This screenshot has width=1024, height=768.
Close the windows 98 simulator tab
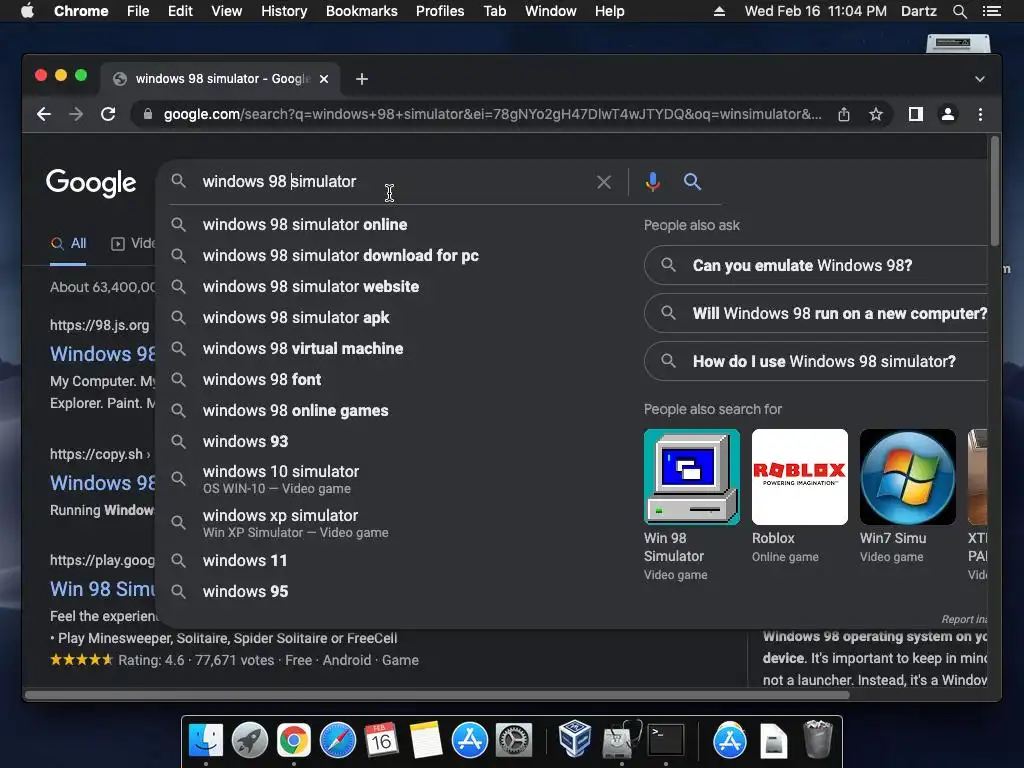pos(324,79)
